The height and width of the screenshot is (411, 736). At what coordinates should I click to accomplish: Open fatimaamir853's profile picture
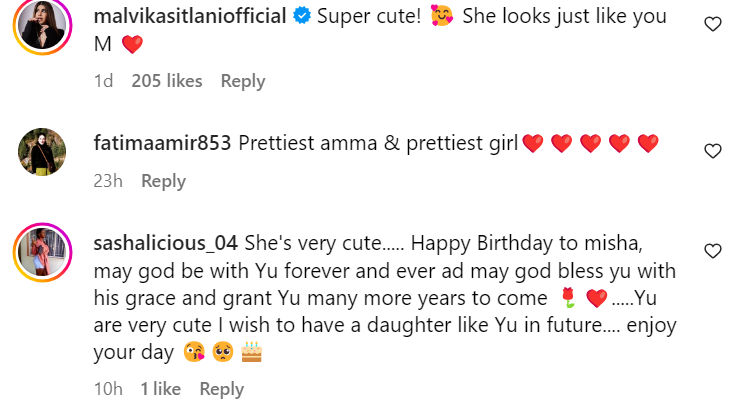(x=42, y=153)
